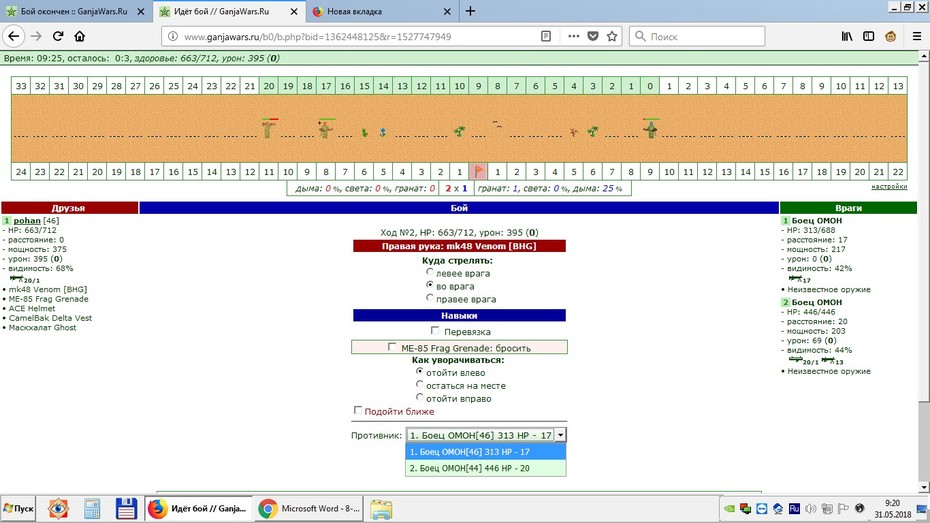Select 'во врага' shooting option
930x523 pixels.
click(x=430, y=285)
